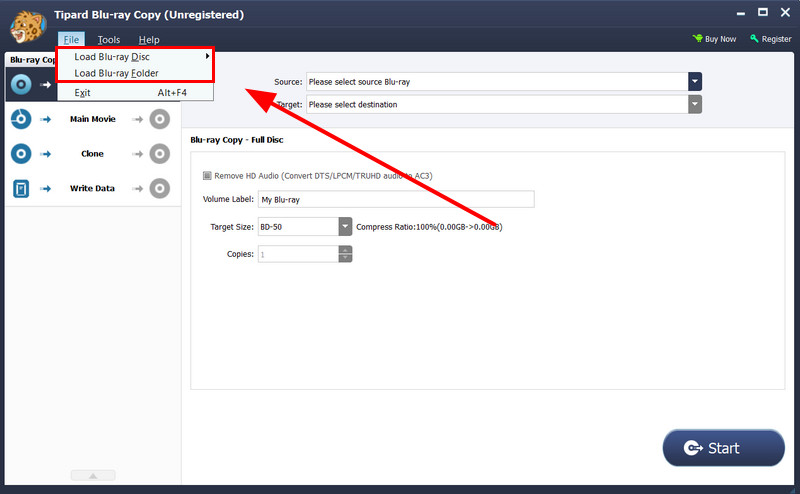Close the Tipard Blu-ray Copy window

(x=785, y=12)
